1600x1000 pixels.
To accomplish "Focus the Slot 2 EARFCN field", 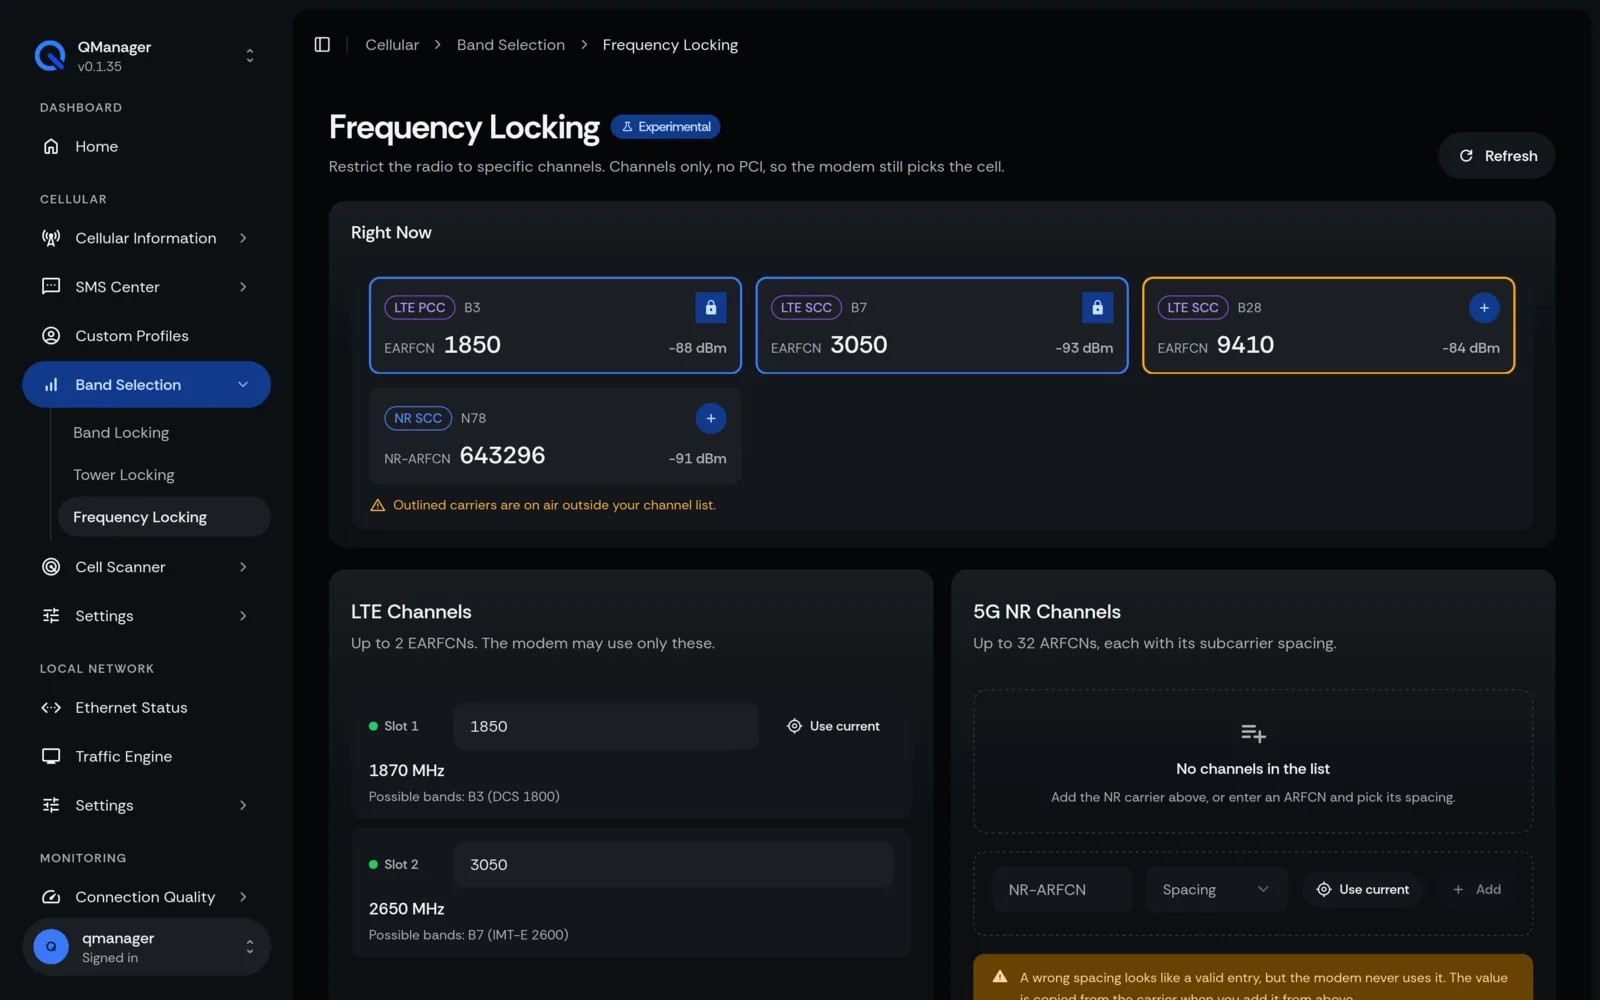I will pos(673,865).
